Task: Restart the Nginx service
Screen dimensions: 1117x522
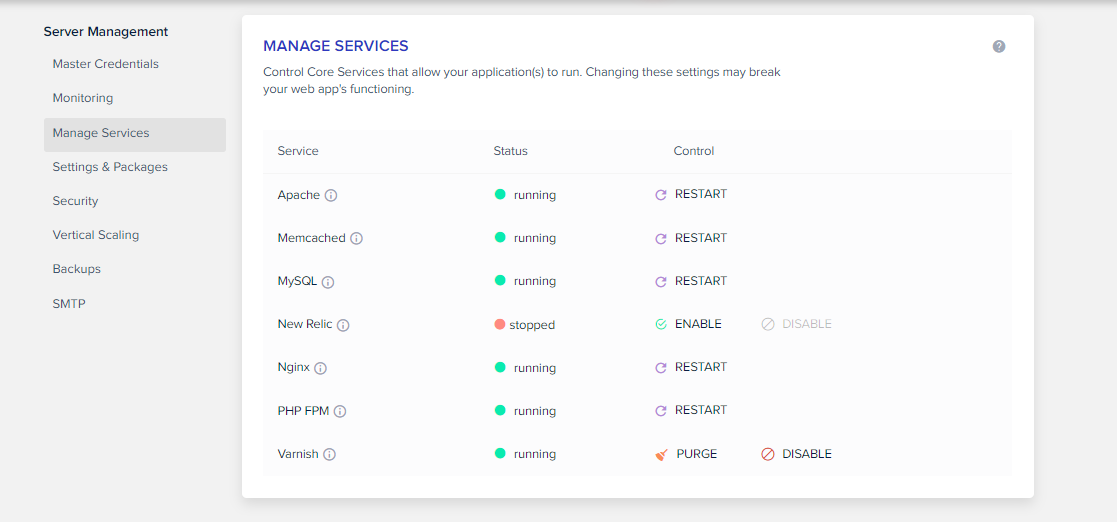Action: [691, 367]
